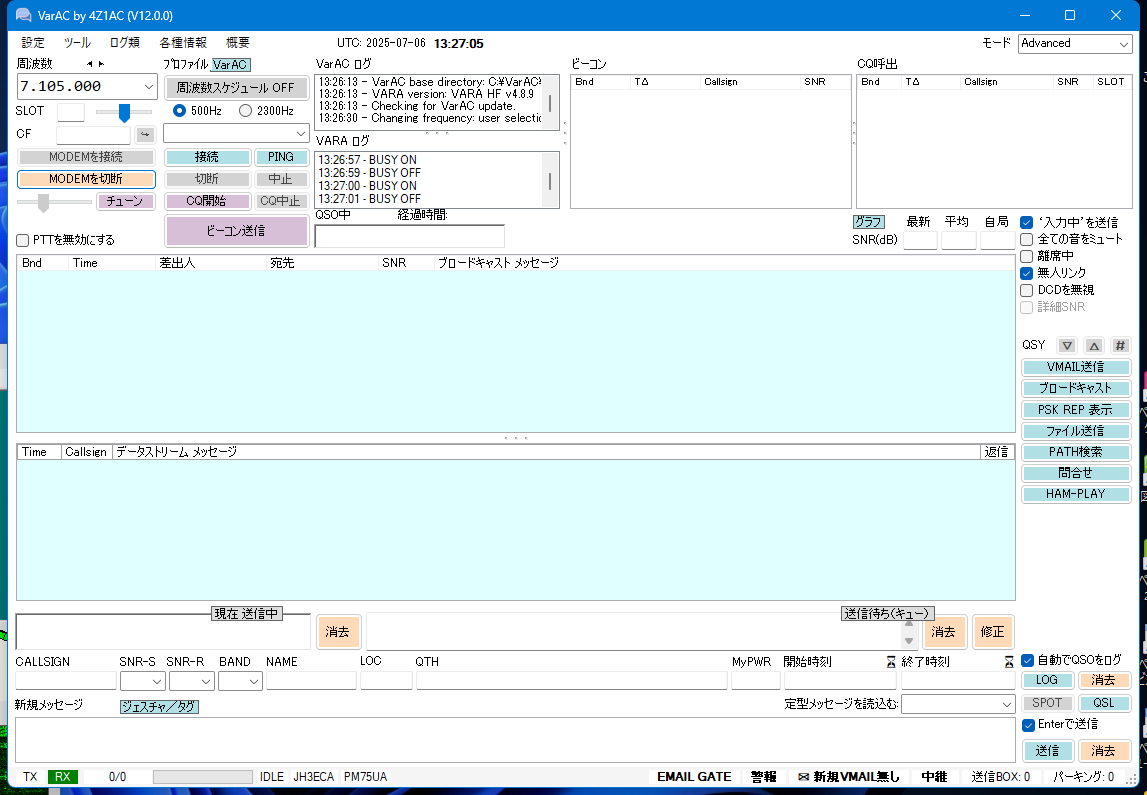Click the ビーコン送信 button
Screen dimensions: 1147x795
pyautogui.click(x=236, y=231)
